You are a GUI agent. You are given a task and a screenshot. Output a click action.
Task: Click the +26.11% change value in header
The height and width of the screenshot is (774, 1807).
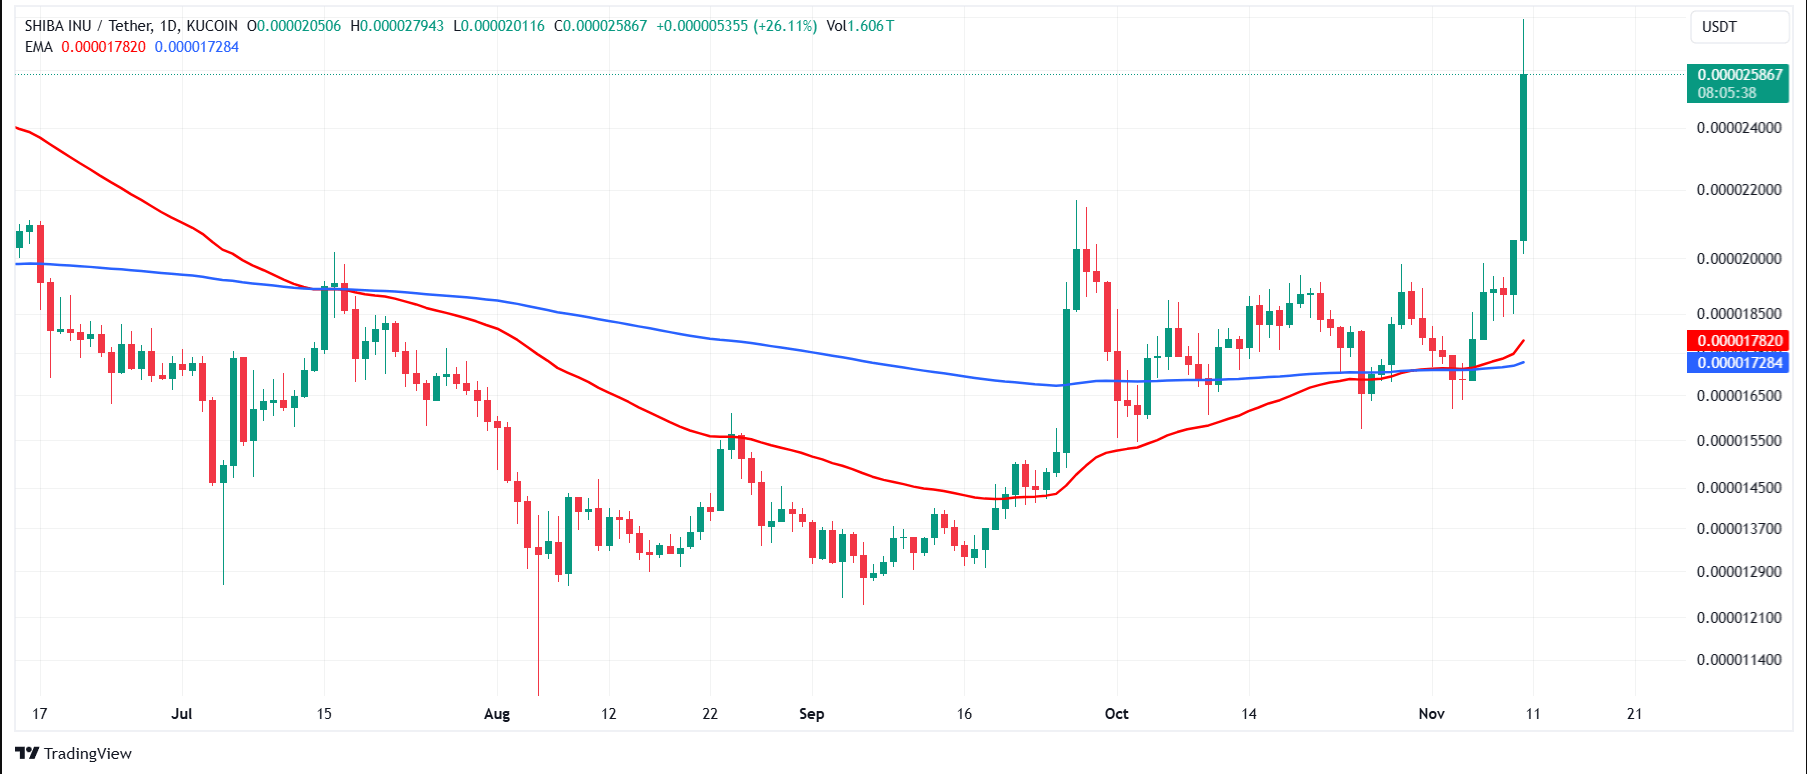click(x=785, y=26)
